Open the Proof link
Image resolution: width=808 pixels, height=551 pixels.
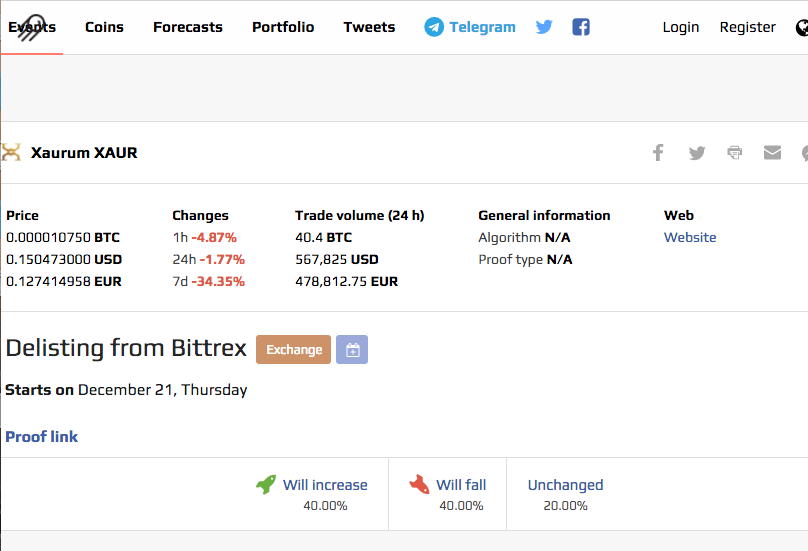tap(41, 437)
